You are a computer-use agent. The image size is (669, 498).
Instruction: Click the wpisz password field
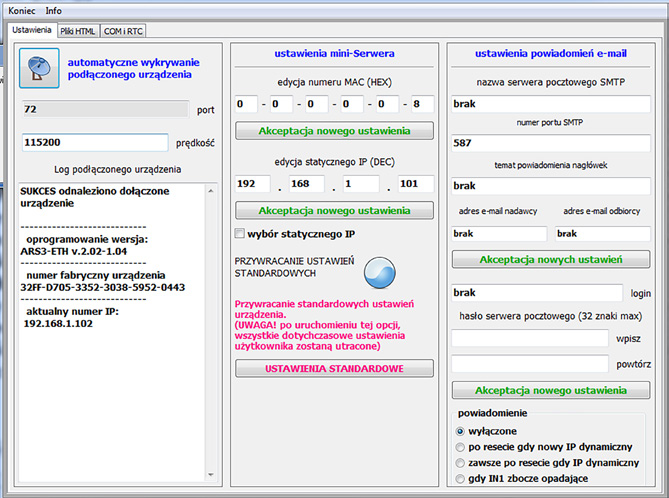click(530, 338)
